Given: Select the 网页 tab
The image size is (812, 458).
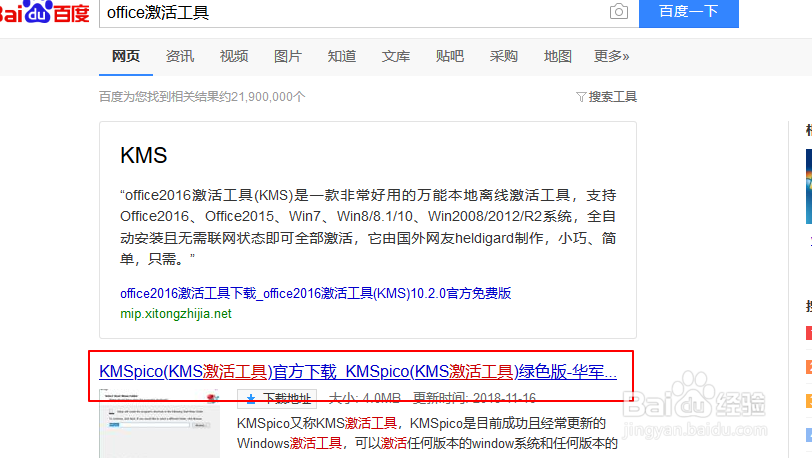Looking at the screenshot, I should (x=126, y=56).
